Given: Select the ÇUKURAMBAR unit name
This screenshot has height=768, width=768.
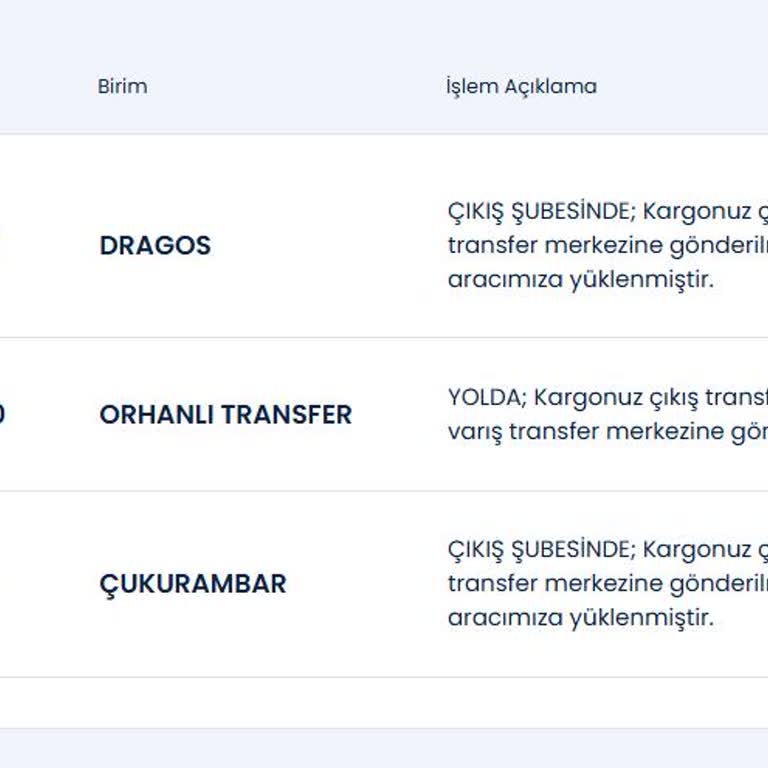Looking at the screenshot, I should coord(193,584).
